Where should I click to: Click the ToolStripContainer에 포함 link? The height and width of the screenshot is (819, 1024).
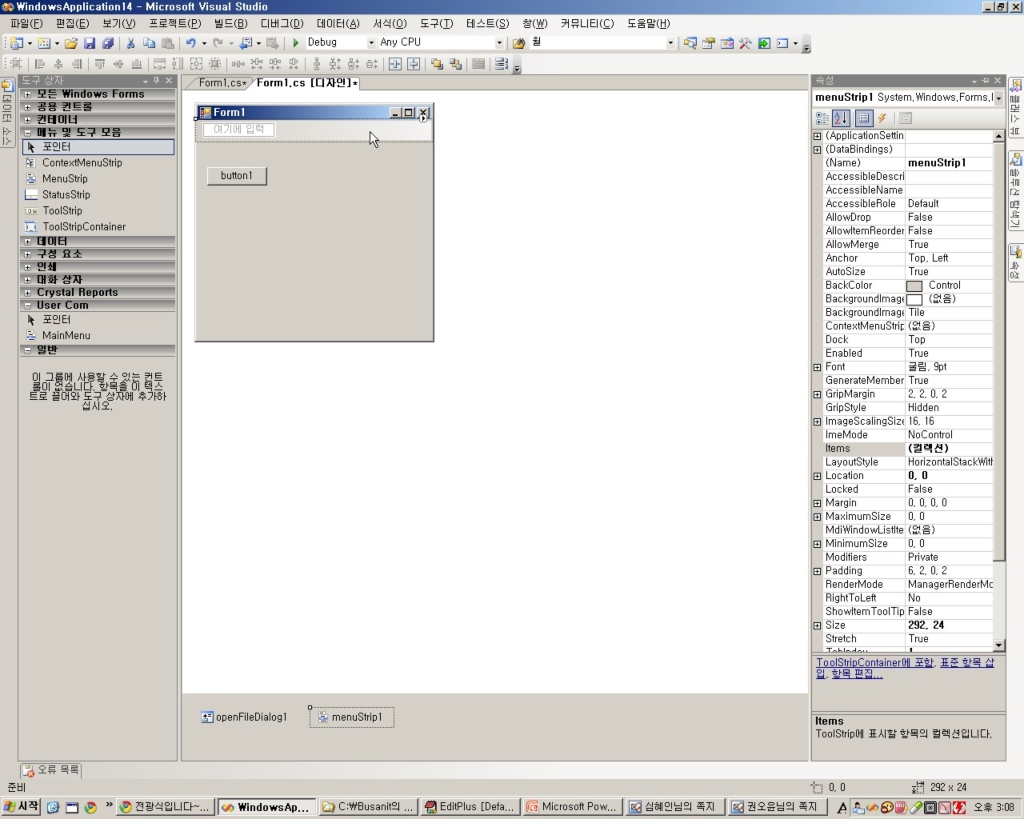tap(874, 662)
